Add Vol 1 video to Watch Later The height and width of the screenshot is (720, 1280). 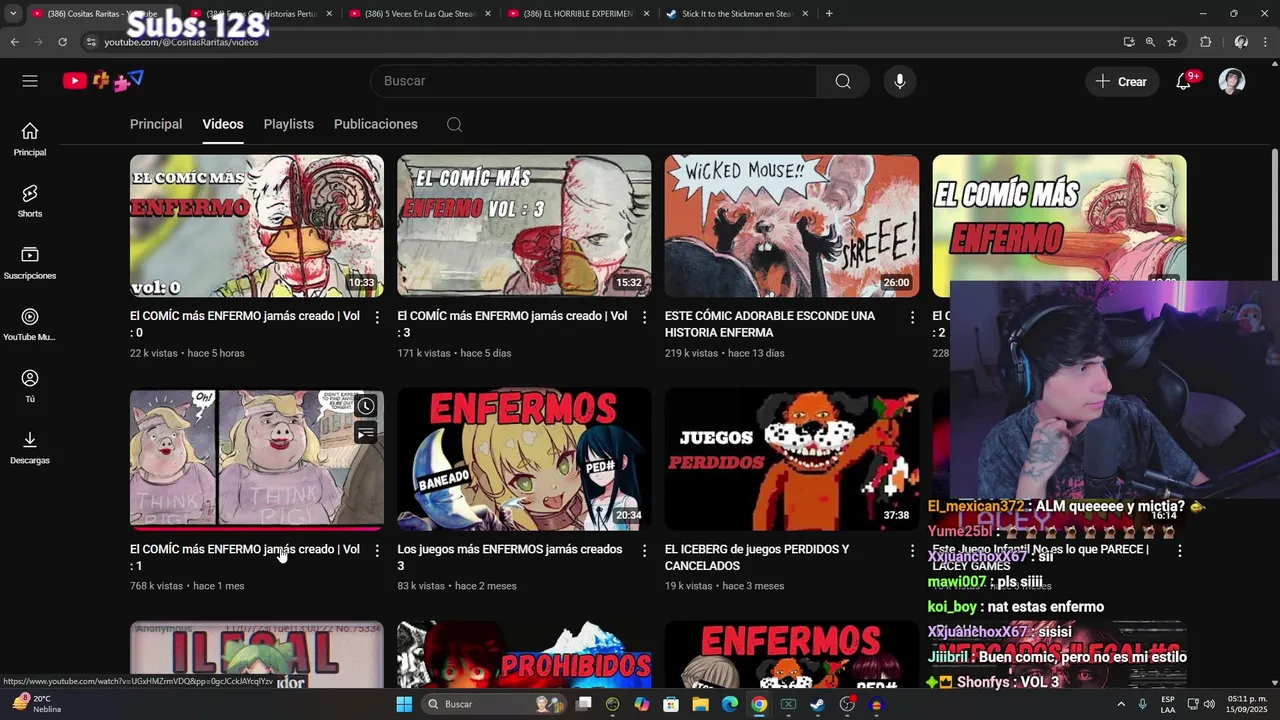[366, 406]
